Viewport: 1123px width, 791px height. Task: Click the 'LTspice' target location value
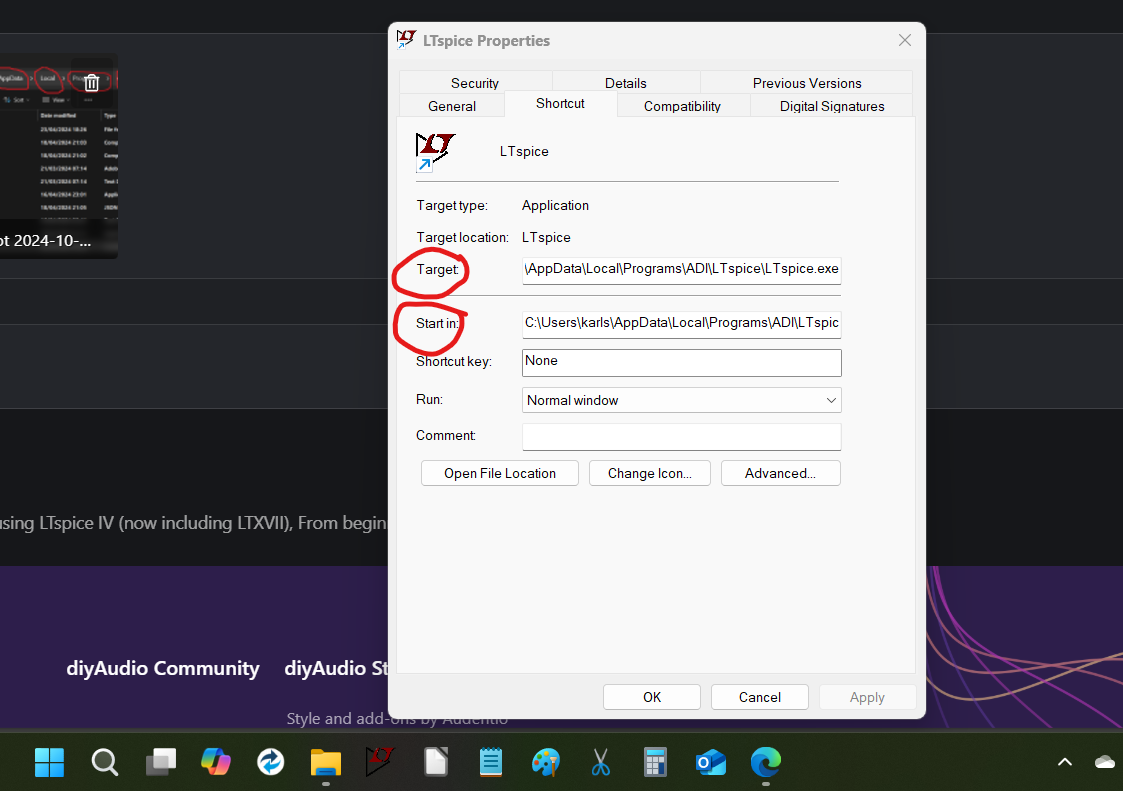[x=546, y=237]
